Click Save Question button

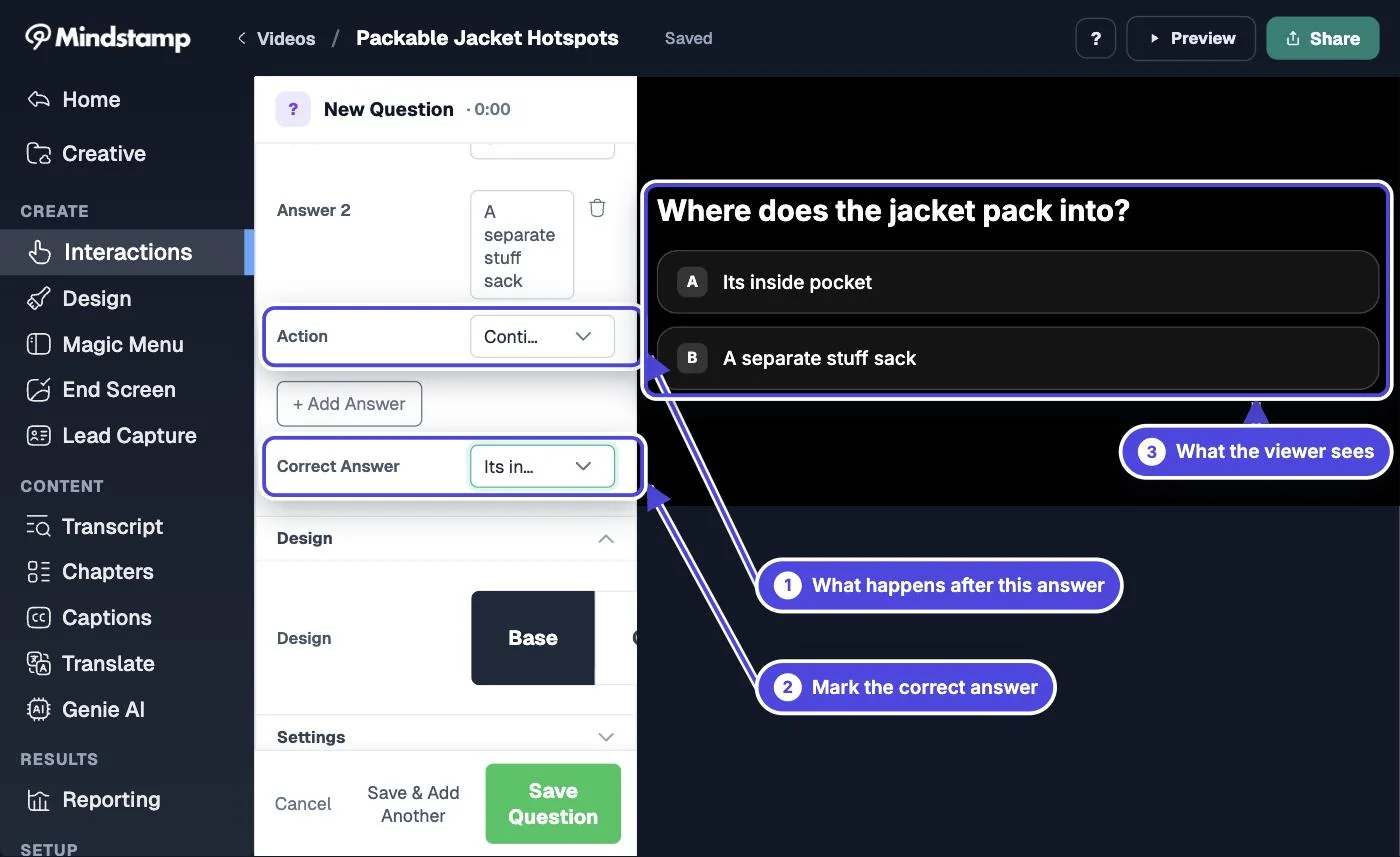[553, 804]
